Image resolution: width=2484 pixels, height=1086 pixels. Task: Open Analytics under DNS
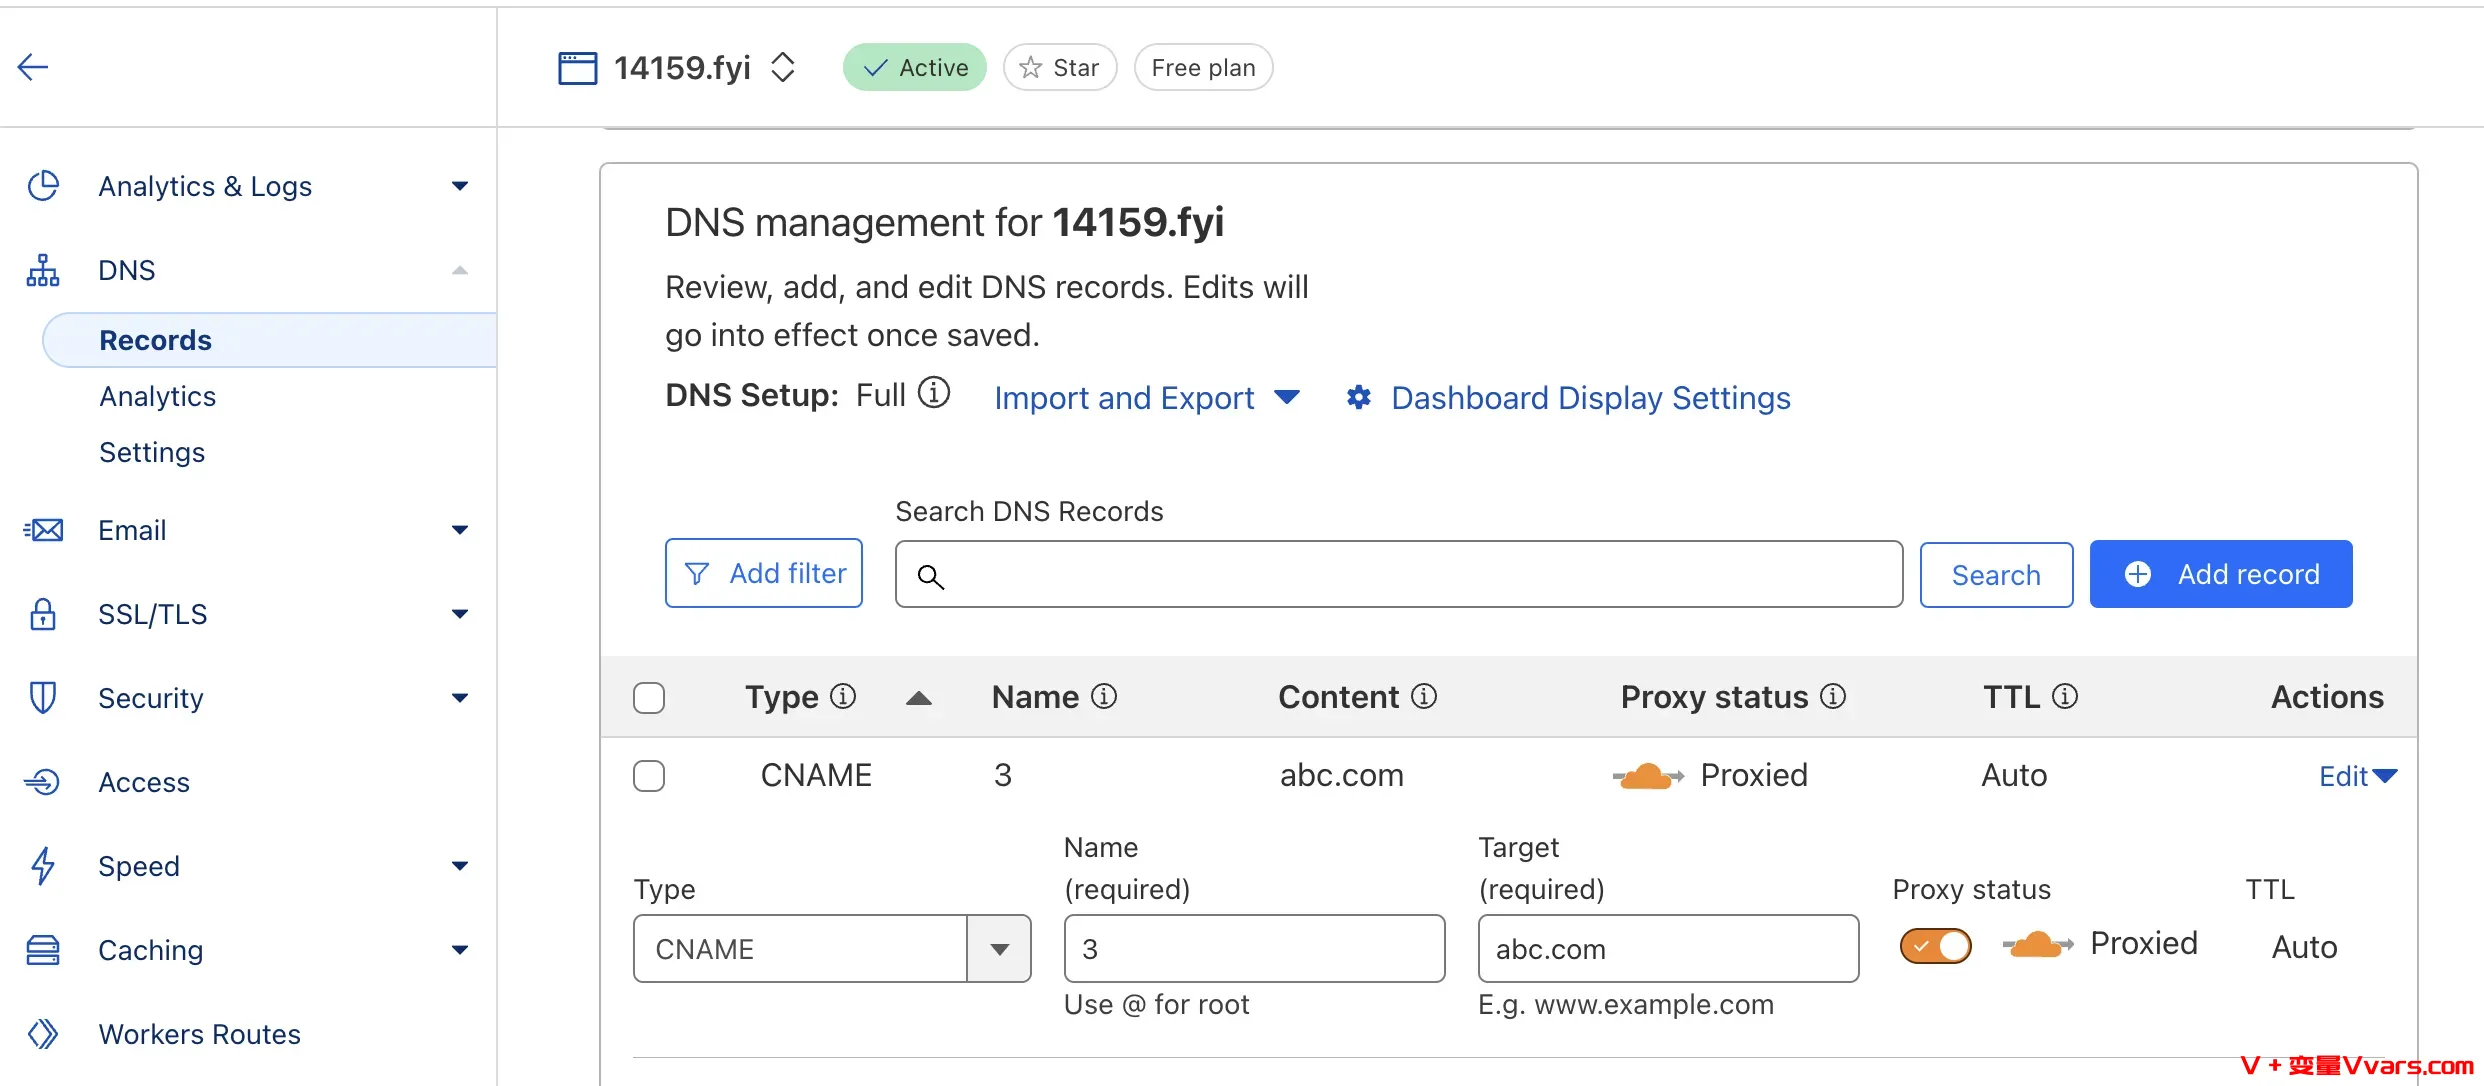158,396
